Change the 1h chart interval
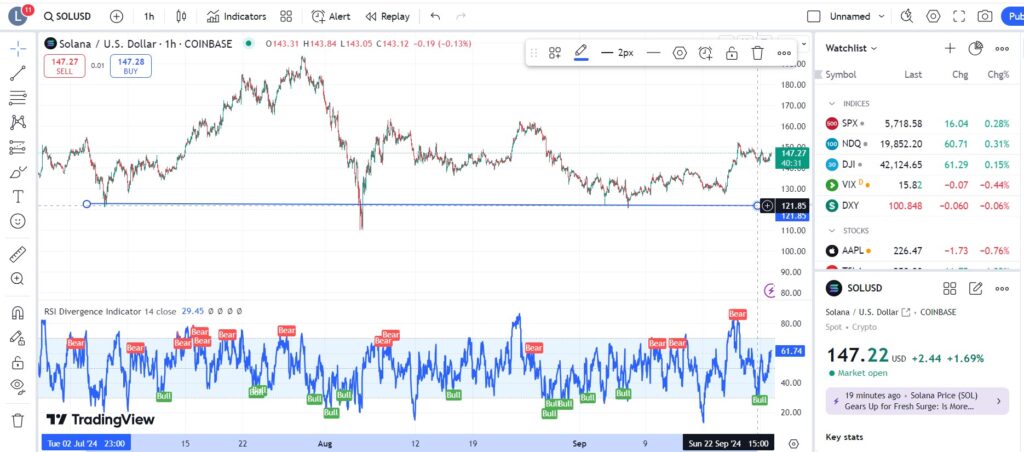Image resolution: width=1024 pixels, height=452 pixels. [149, 16]
